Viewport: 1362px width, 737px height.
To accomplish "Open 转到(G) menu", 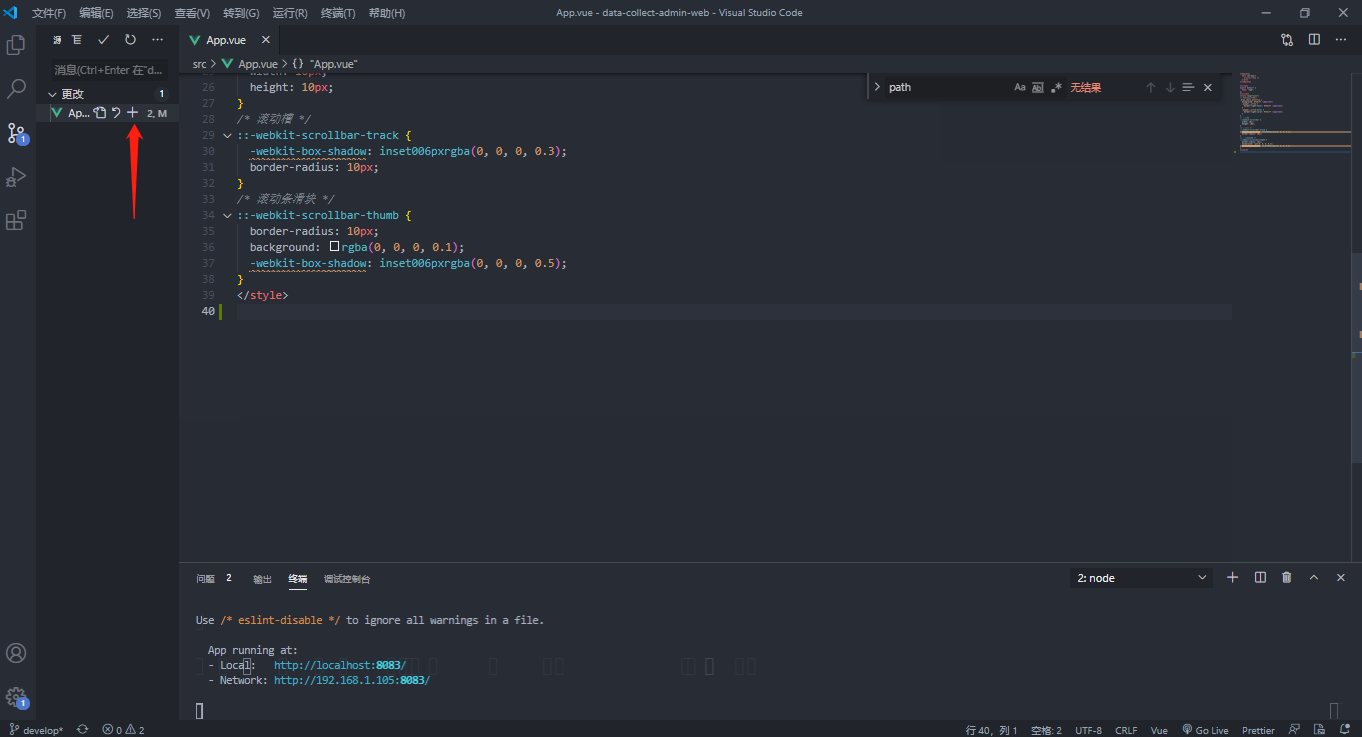I will click(241, 13).
